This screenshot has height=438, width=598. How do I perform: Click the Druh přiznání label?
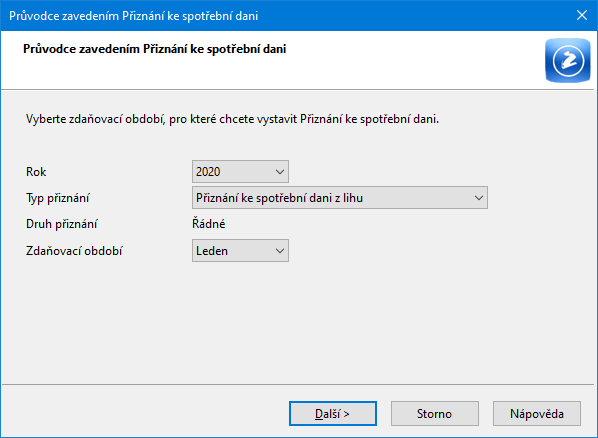[x=61, y=224]
